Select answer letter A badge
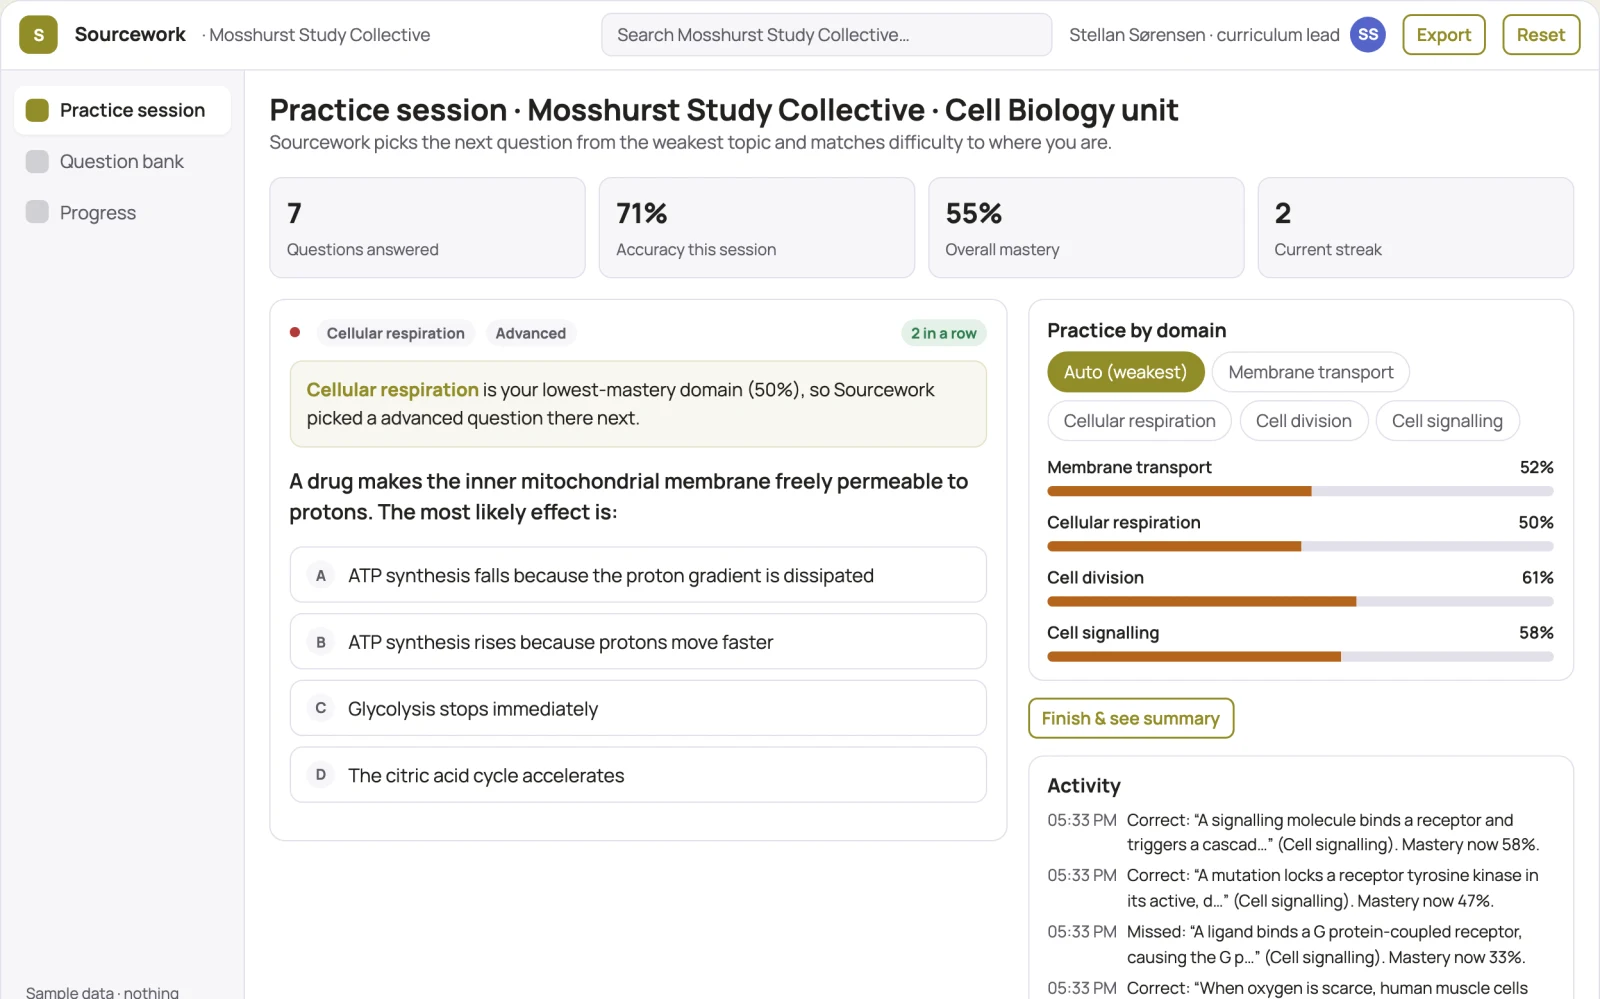The width and height of the screenshot is (1600, 999). pos(320,575)
